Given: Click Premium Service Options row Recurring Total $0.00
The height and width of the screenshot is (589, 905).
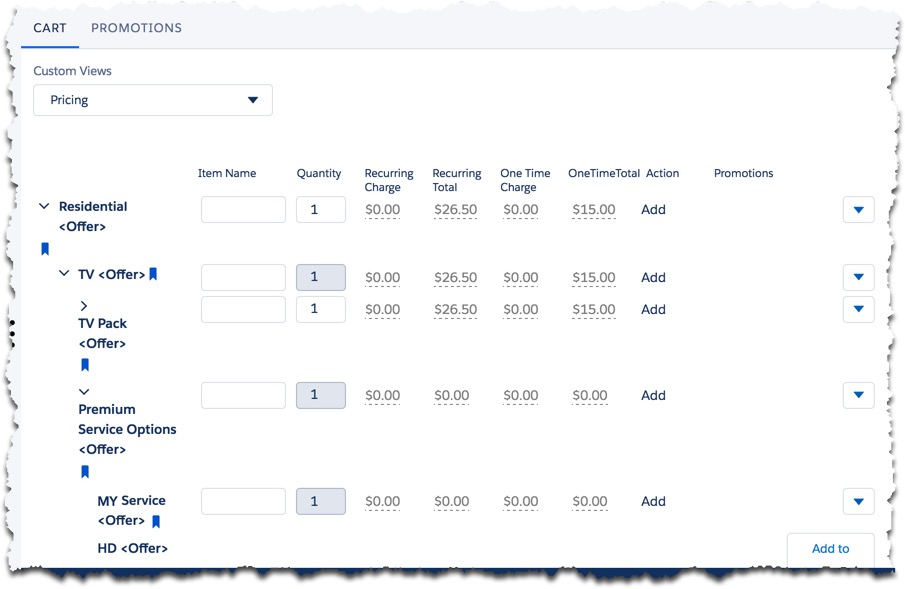Looking at the screenshot, I should (x=451, y=395).
